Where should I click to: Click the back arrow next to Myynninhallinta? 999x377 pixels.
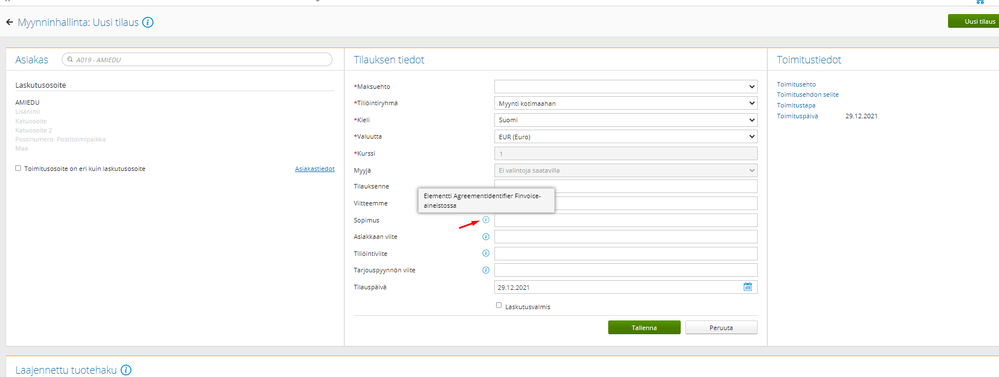tap(9, 22)
